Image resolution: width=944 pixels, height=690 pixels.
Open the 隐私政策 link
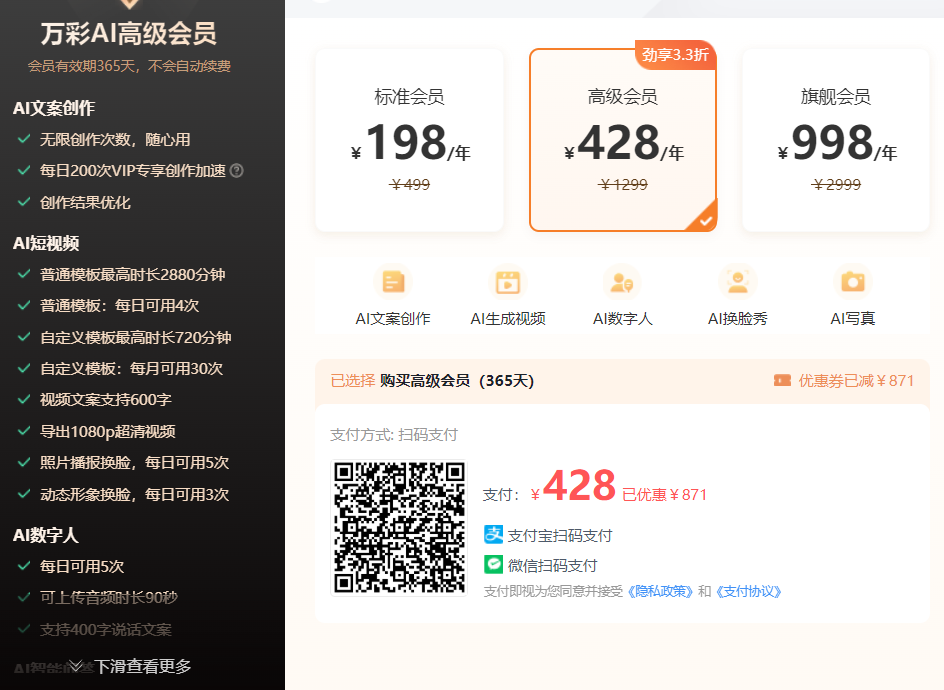pyautogui.click(x=660, y=591)
